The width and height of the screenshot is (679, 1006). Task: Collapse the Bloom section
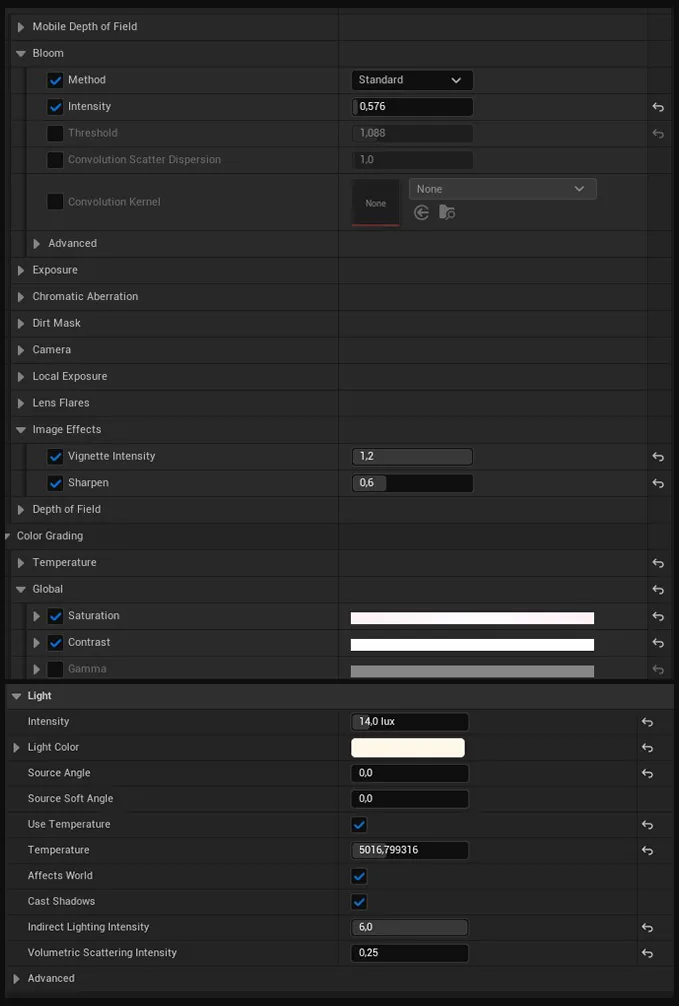pyautogui.click(x=21, y=54)
